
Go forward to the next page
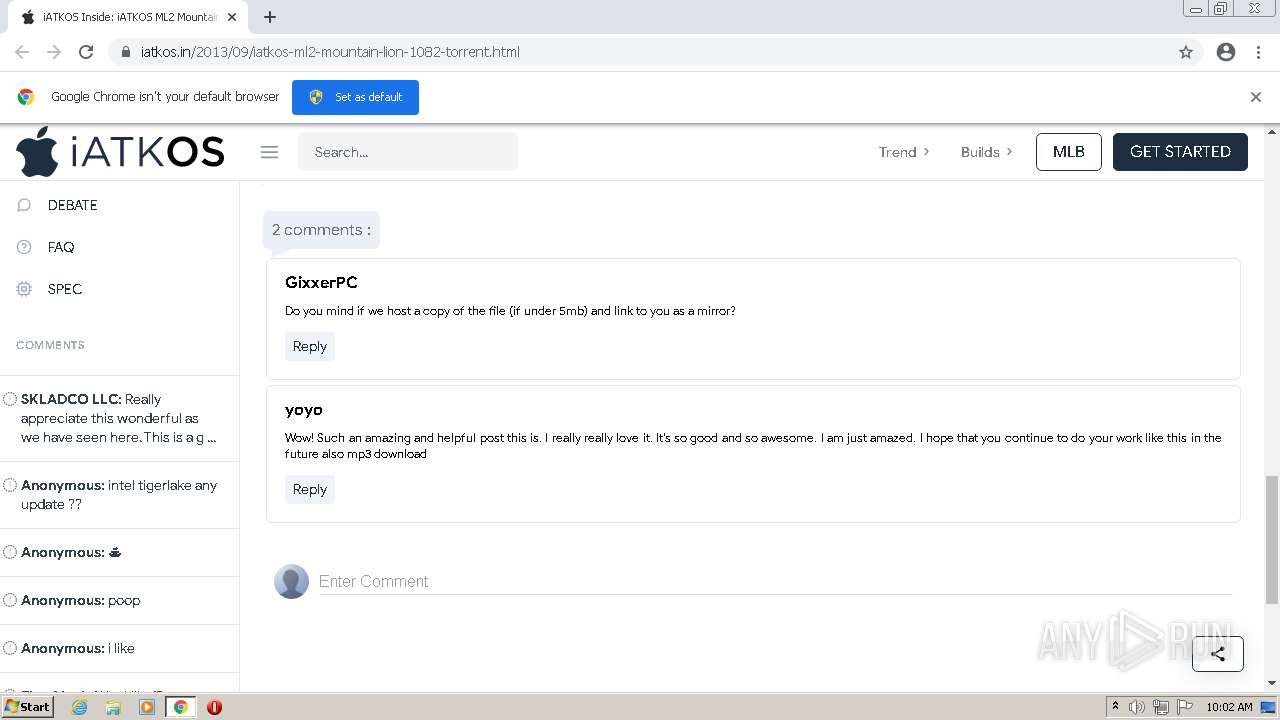point(54,52)
